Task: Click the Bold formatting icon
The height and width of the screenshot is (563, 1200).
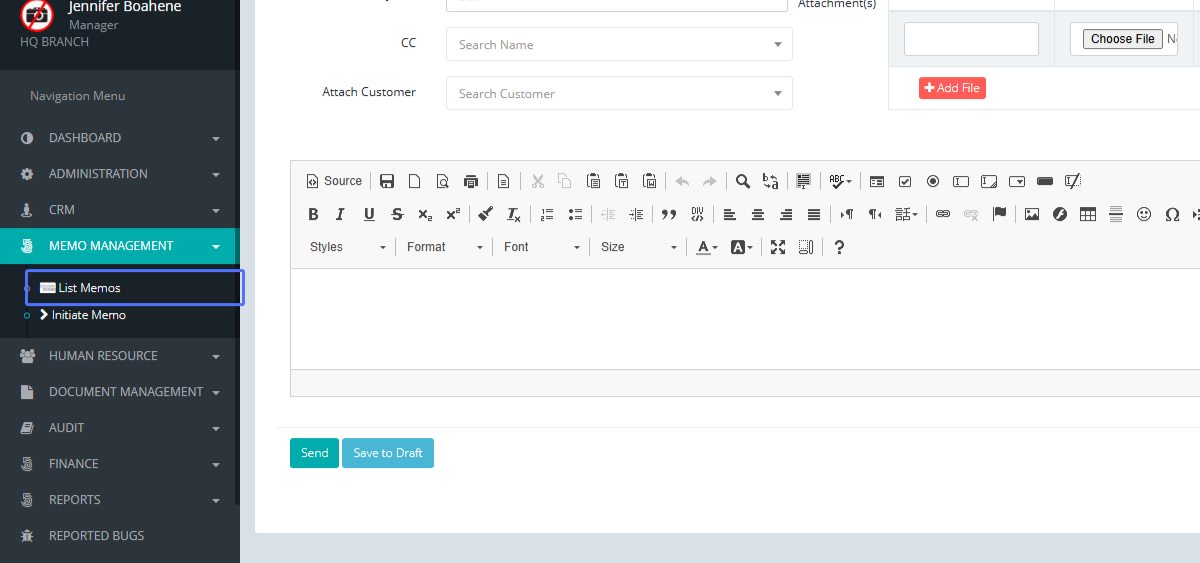Action: 313,214
